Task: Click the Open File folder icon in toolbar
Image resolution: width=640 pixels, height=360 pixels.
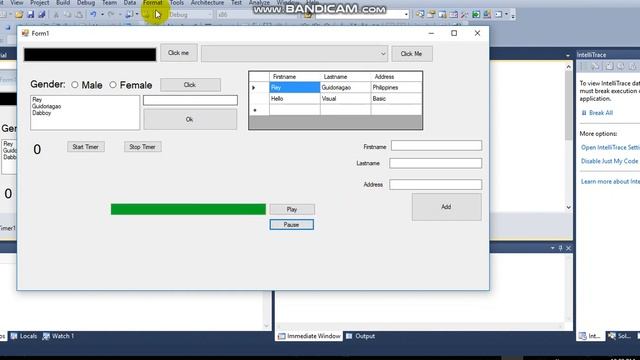Action: [x=19, y=15]
